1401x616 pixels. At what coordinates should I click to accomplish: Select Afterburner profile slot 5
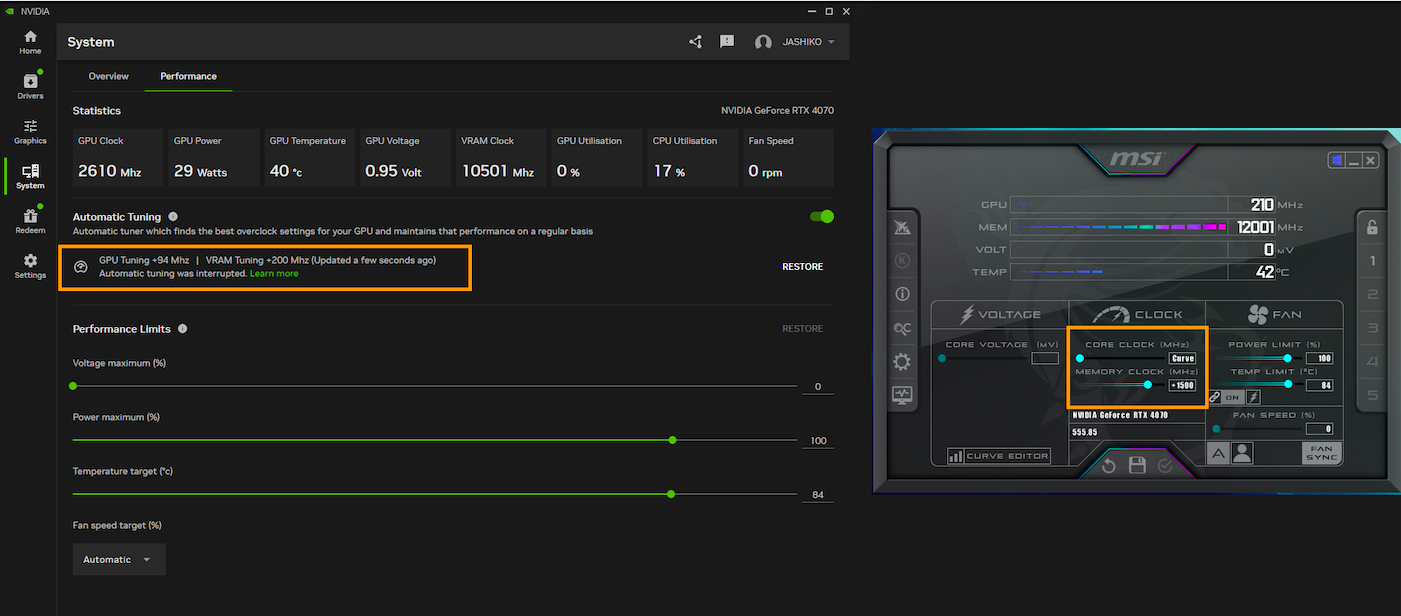(1372, 395)
